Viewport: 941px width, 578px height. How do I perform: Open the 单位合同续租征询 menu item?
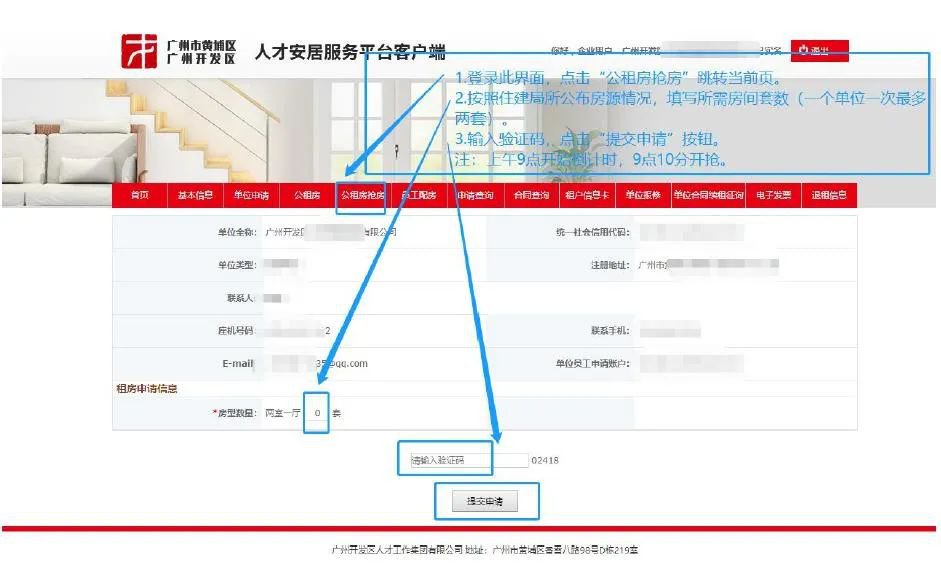pyautogui.click(x=708, y=195)
